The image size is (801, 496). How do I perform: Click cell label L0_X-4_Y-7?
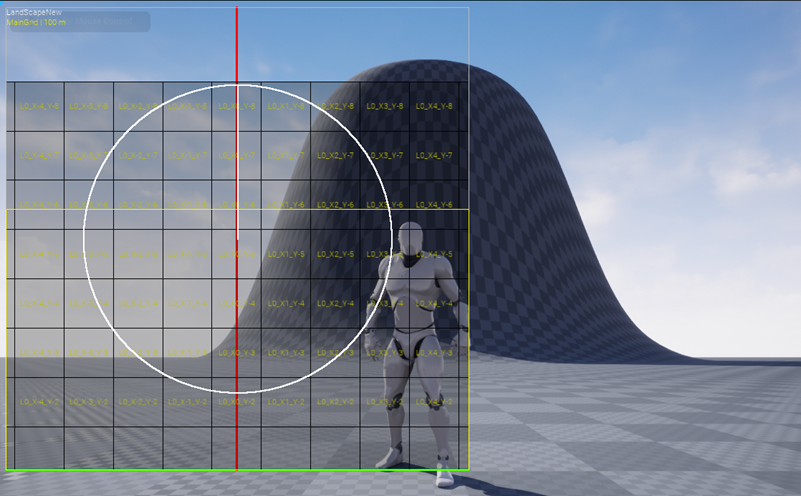39,155
